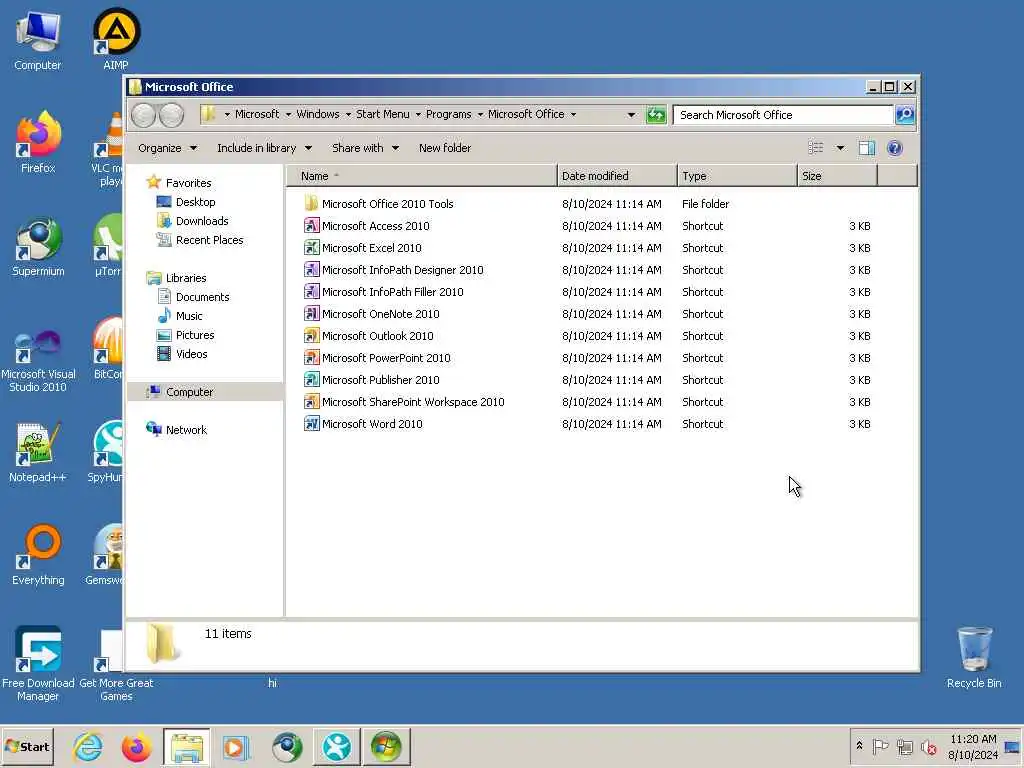Select Microsoft Publisher 2010 shortcut icon
Viewport: 1024px width, 768px height.
click(x=312, y=380)
